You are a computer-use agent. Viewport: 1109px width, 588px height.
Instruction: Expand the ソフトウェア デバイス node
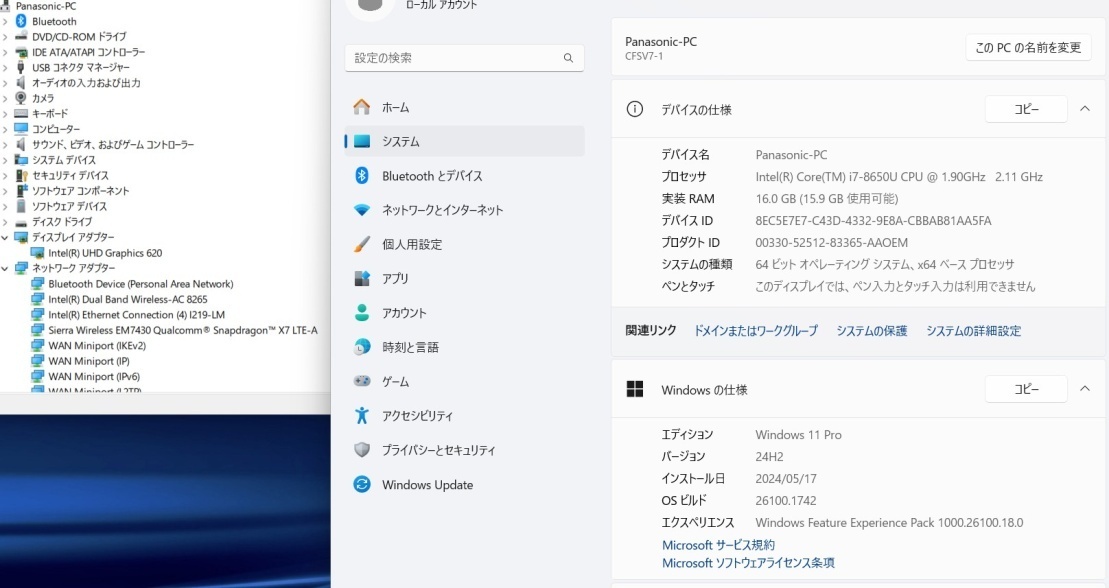6,207
